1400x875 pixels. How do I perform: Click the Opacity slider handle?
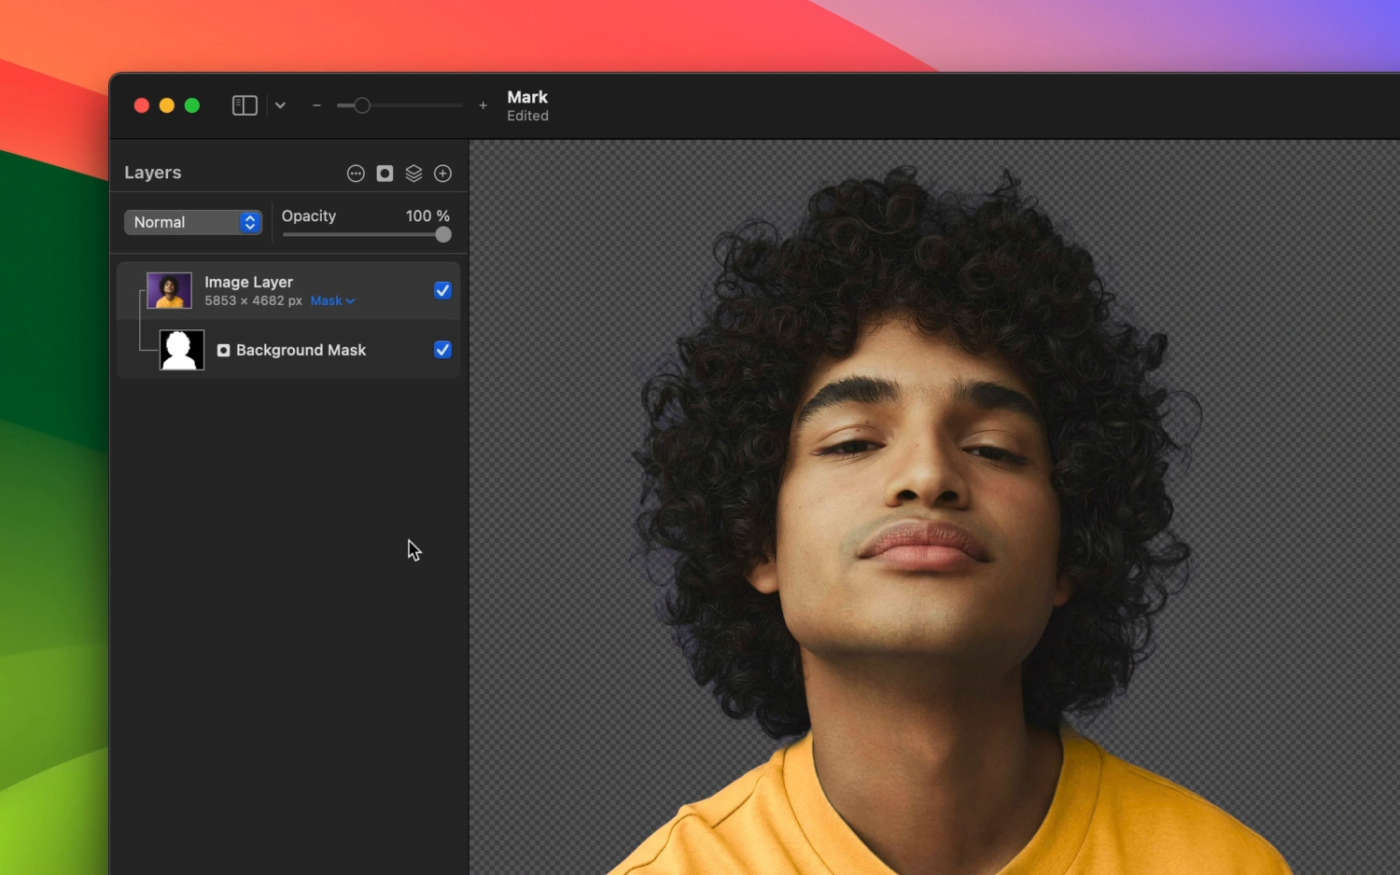pos(443,235)
